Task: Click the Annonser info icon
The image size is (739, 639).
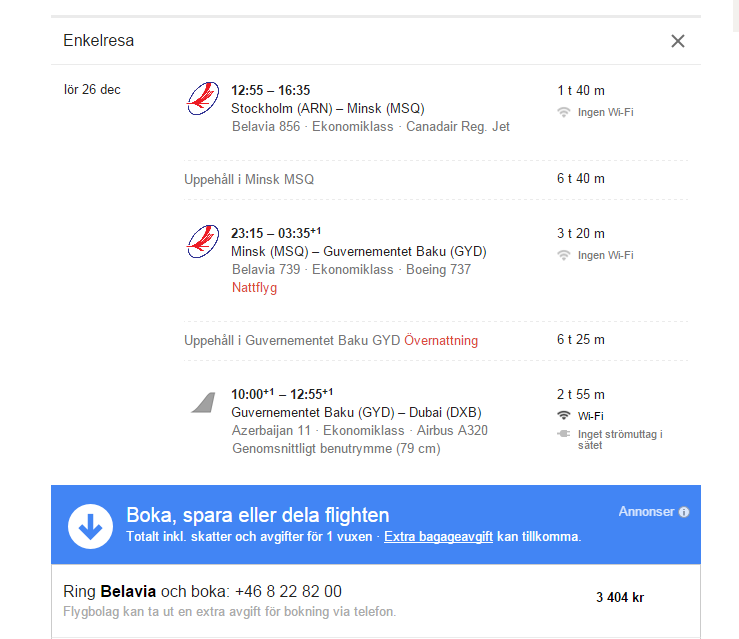Action: [684, 512]
